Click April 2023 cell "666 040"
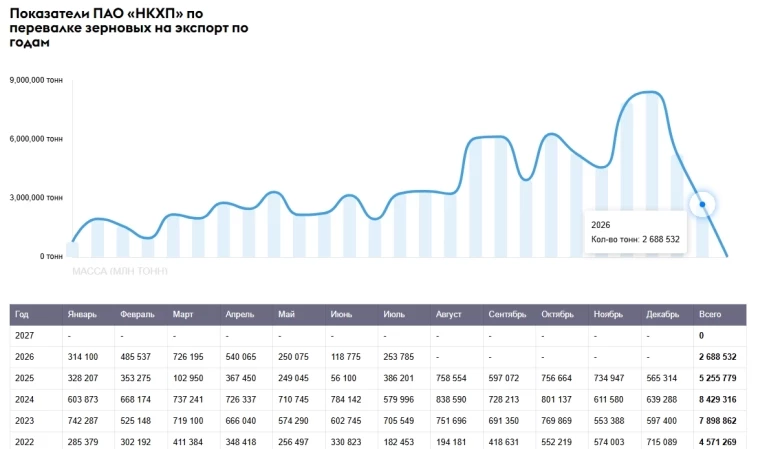Screen dimensions: 758x449 (x=241, y=420)
